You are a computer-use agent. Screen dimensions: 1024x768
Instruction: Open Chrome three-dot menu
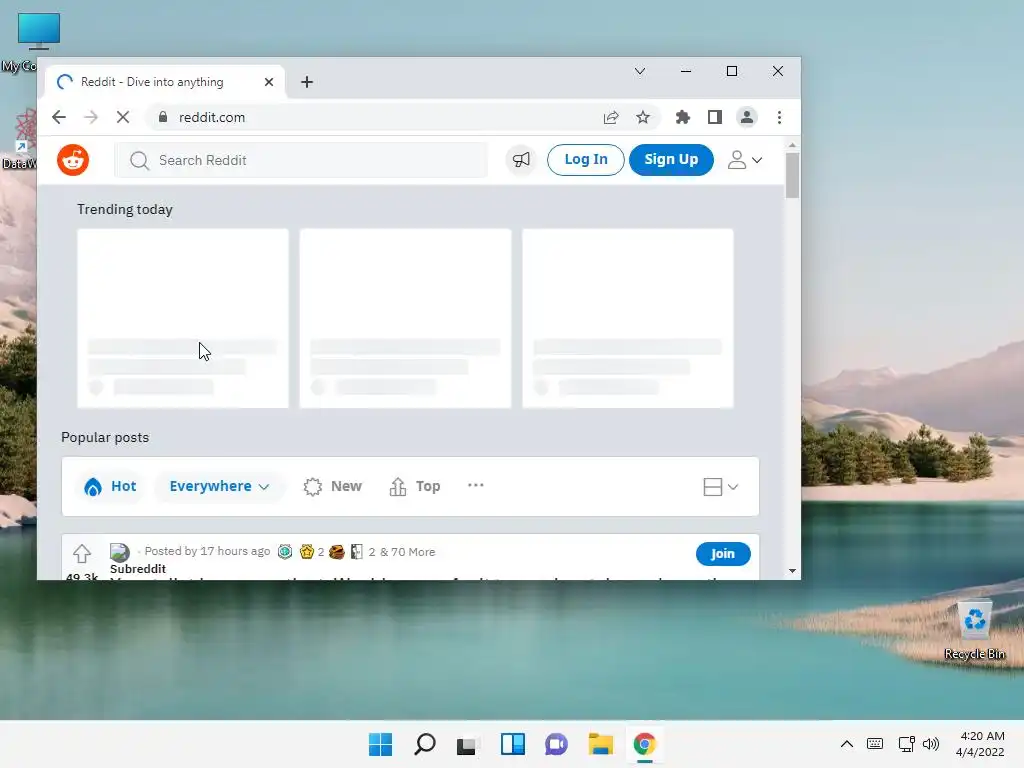click(779, 118)
